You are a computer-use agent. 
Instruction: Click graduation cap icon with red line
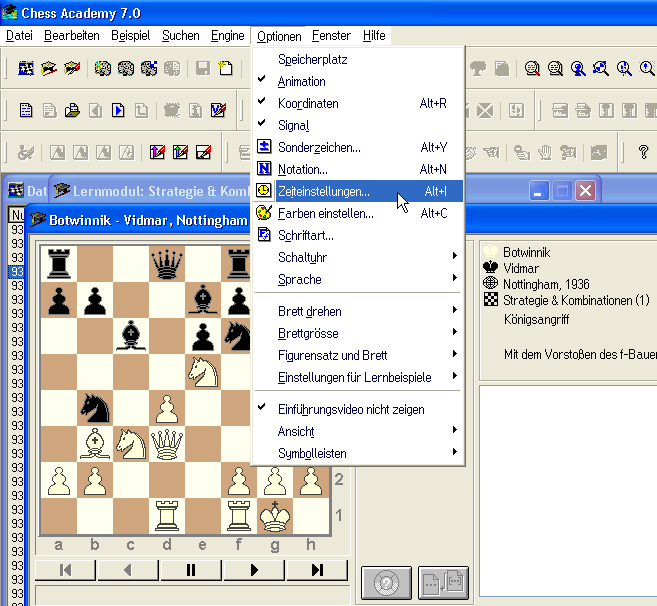pos(49,68)
